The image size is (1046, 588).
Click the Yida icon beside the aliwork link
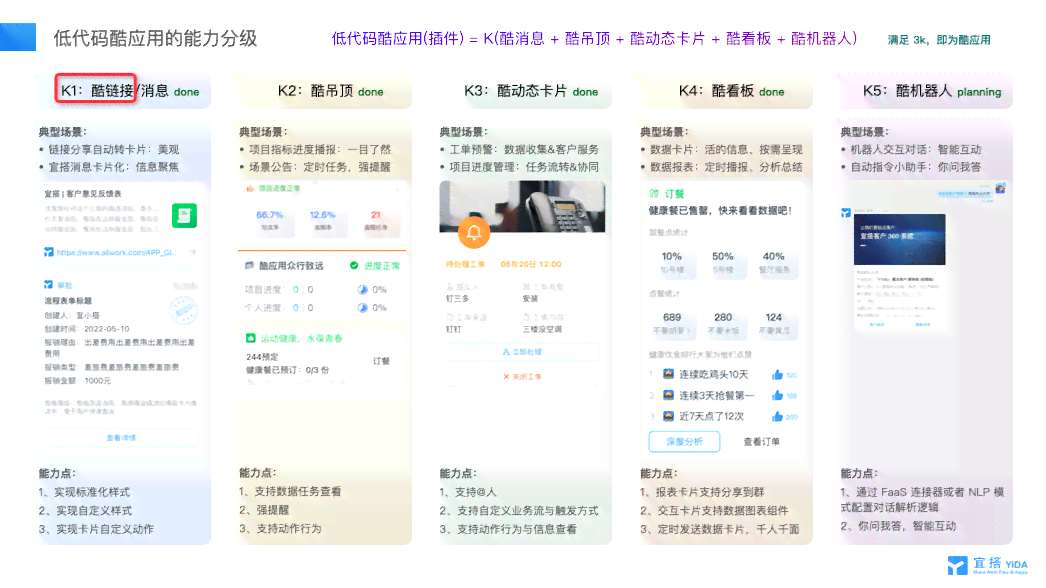pyautogui.click(x=49, y=252)
